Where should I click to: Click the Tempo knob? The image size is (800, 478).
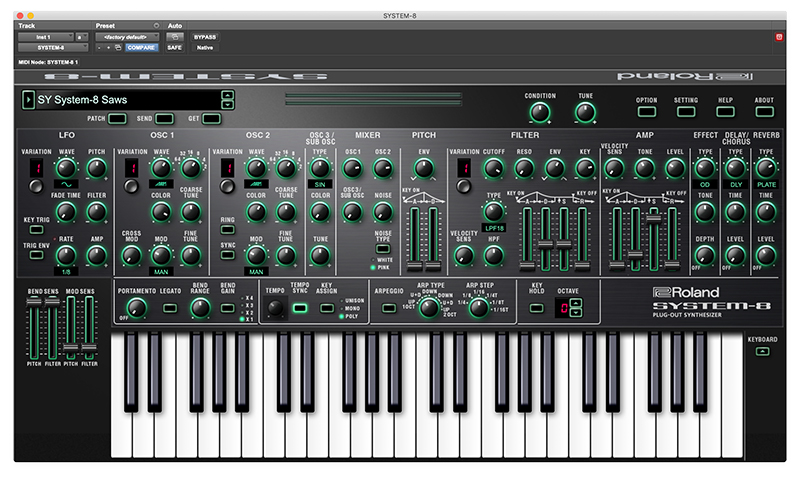coord(275,308)
